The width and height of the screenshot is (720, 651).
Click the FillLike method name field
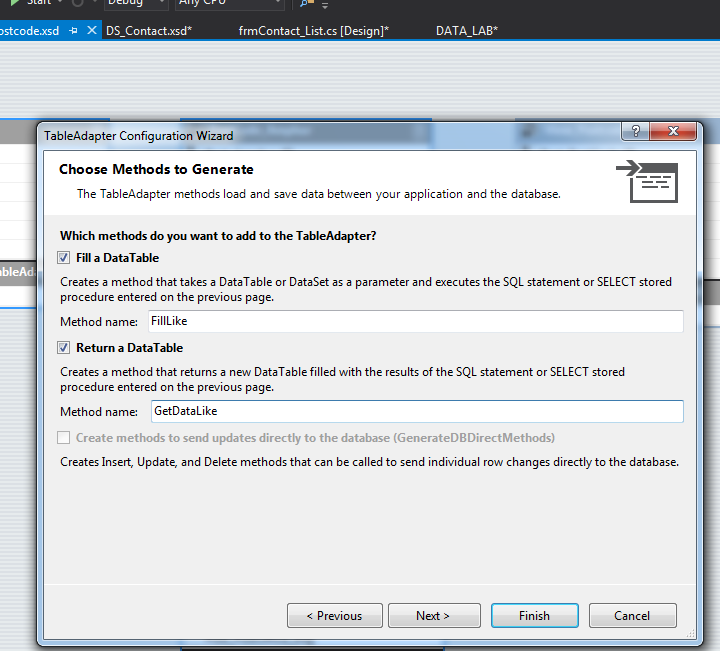coord(415,322)
